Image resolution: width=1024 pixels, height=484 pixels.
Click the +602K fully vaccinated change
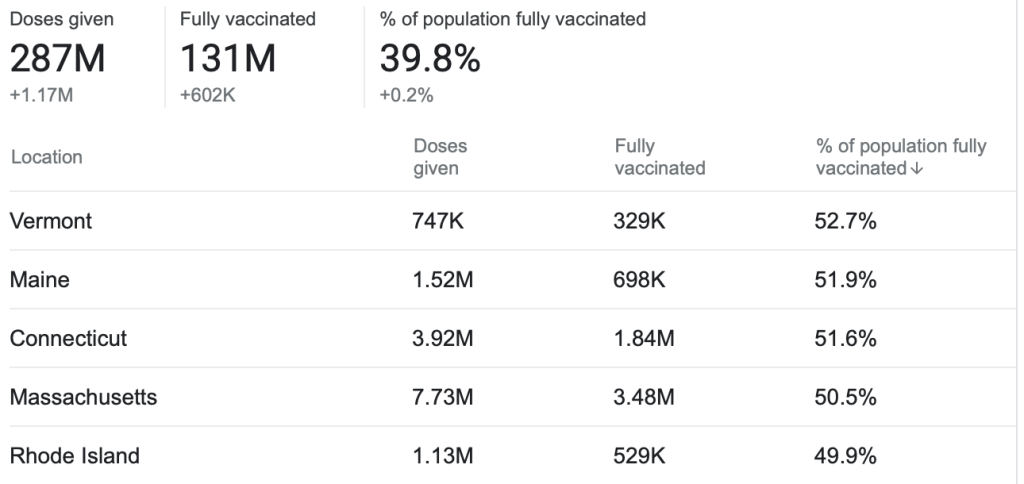pyautogui.click(x=207, y=95)
